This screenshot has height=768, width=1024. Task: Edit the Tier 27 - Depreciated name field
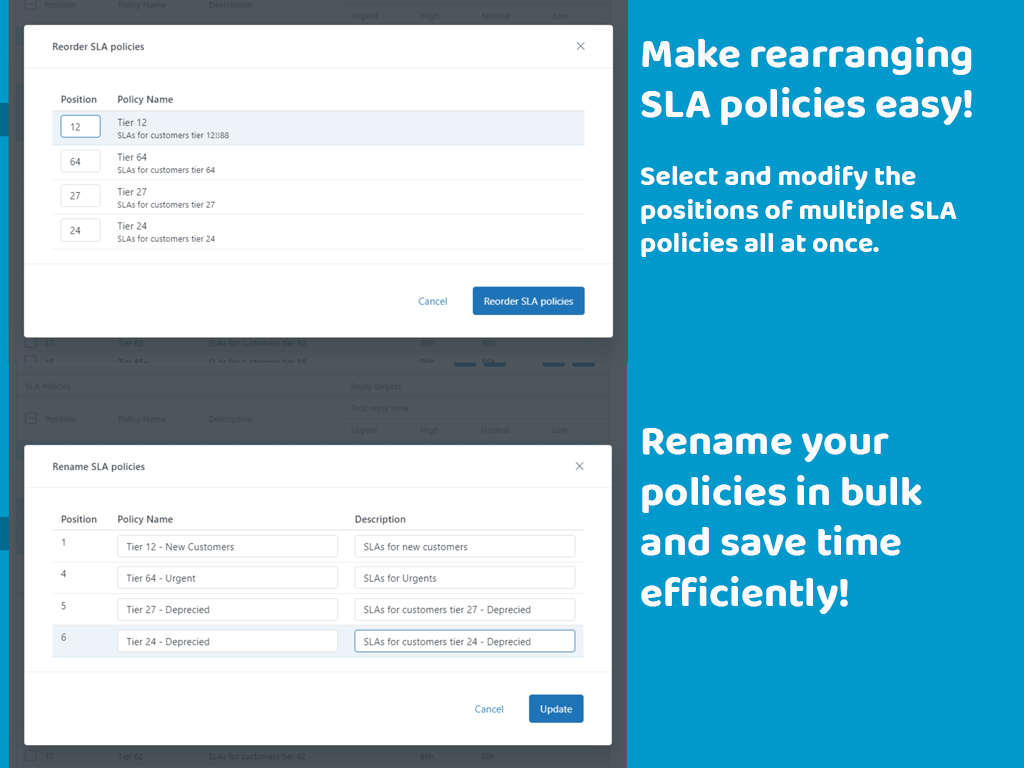pyautogui.click(x=227, y=609)
